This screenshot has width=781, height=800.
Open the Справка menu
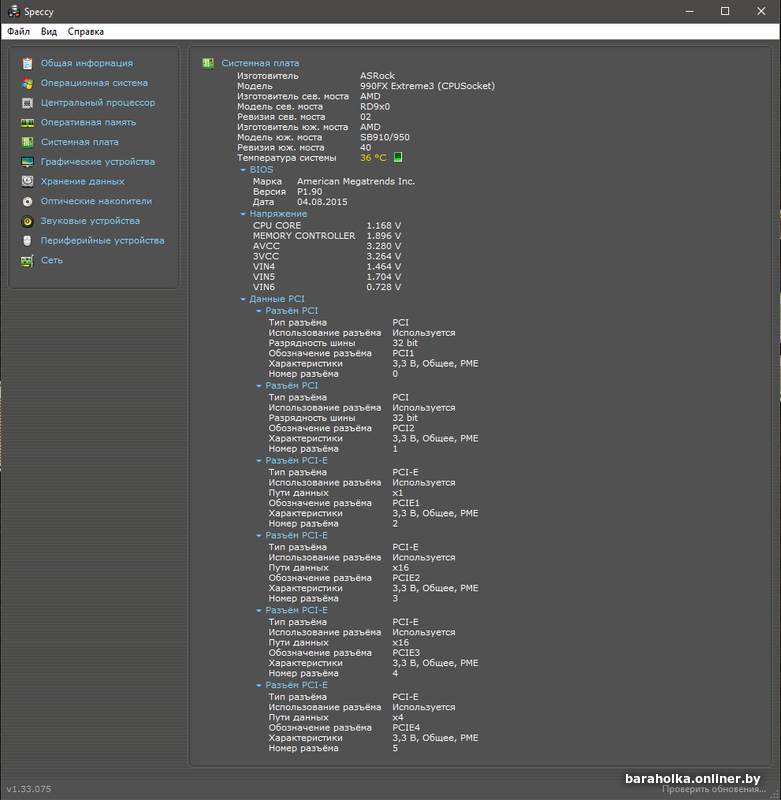(x=86, y=32)
